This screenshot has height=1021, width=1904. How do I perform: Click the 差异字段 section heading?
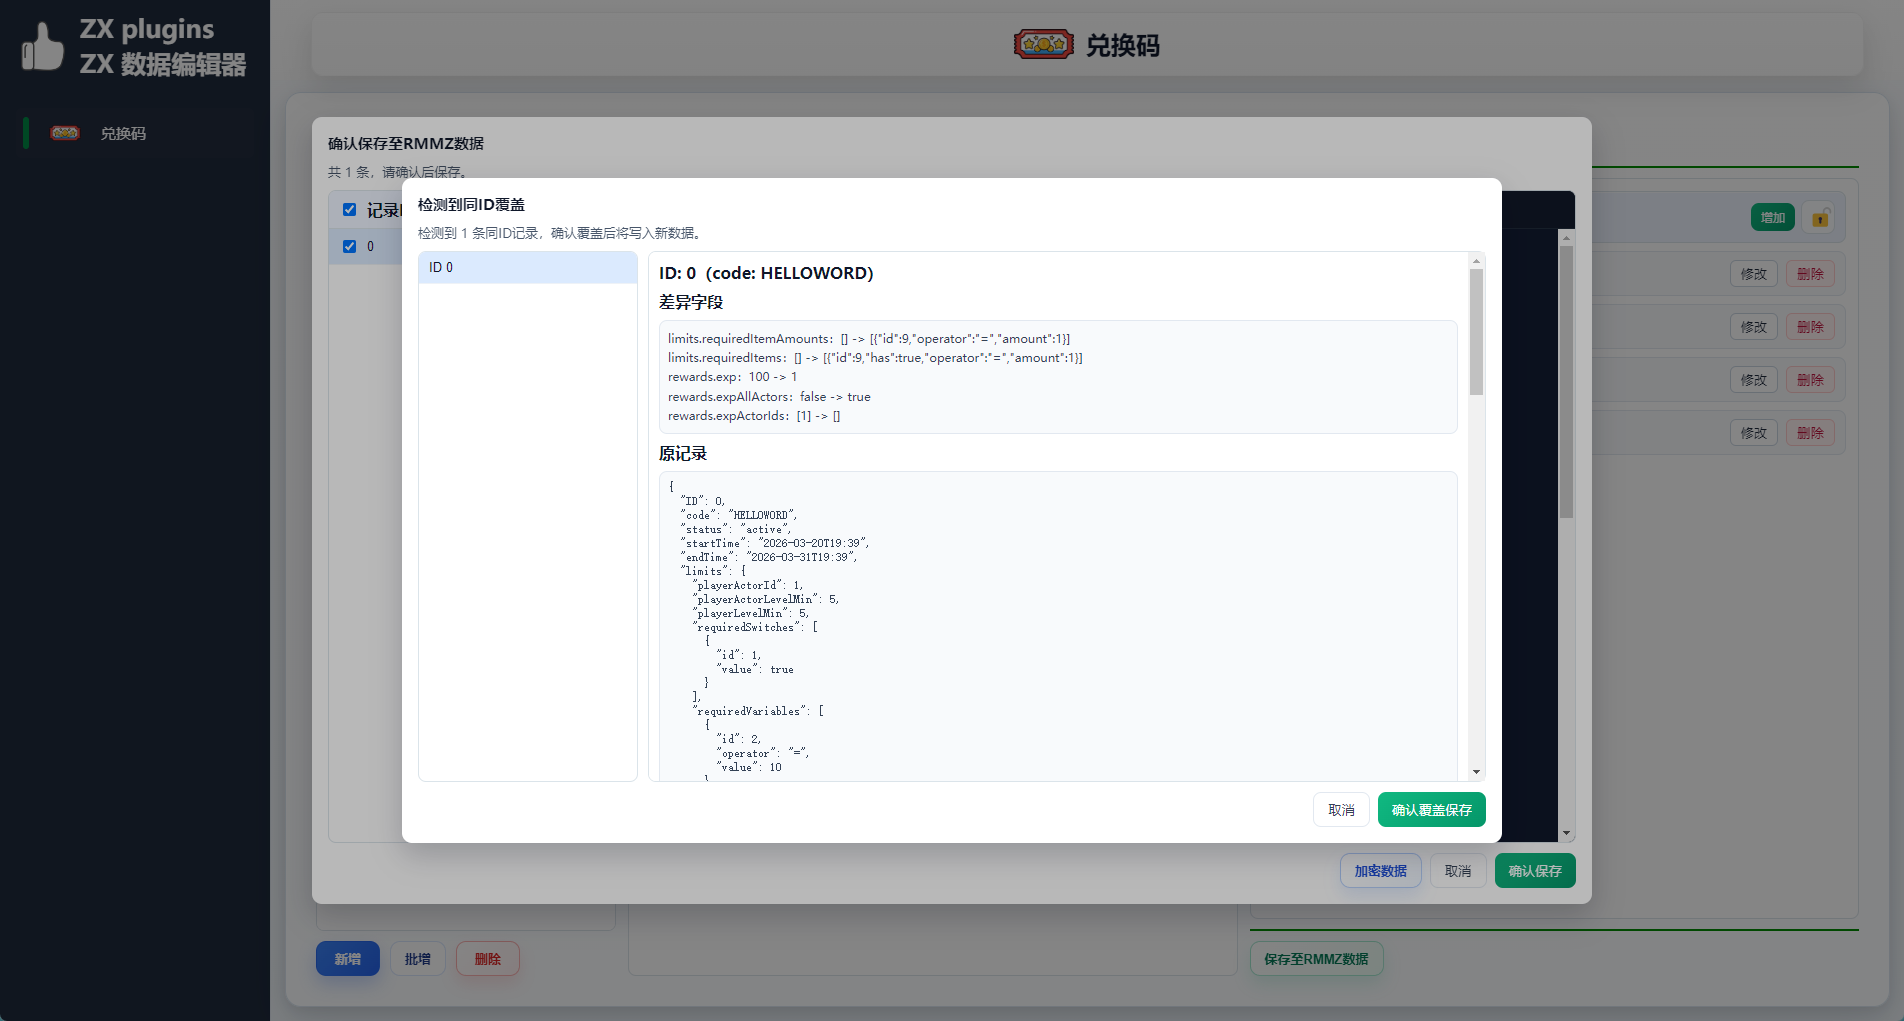(691, 302)
